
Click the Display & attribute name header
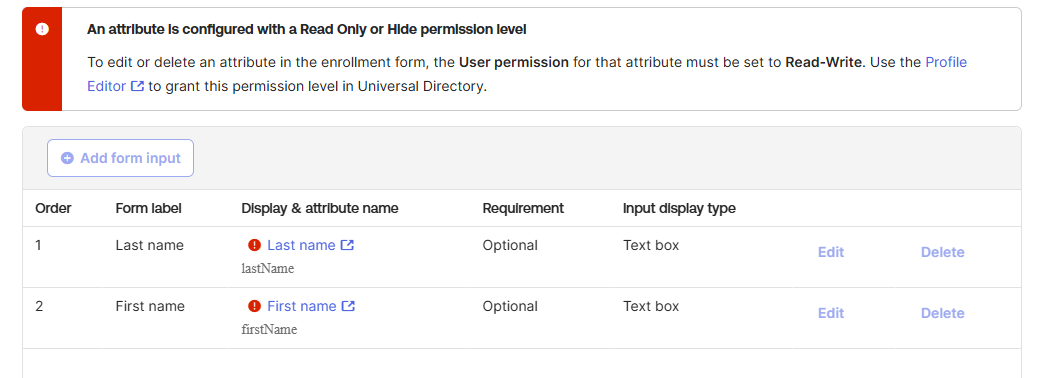click(x=320, y=208)
